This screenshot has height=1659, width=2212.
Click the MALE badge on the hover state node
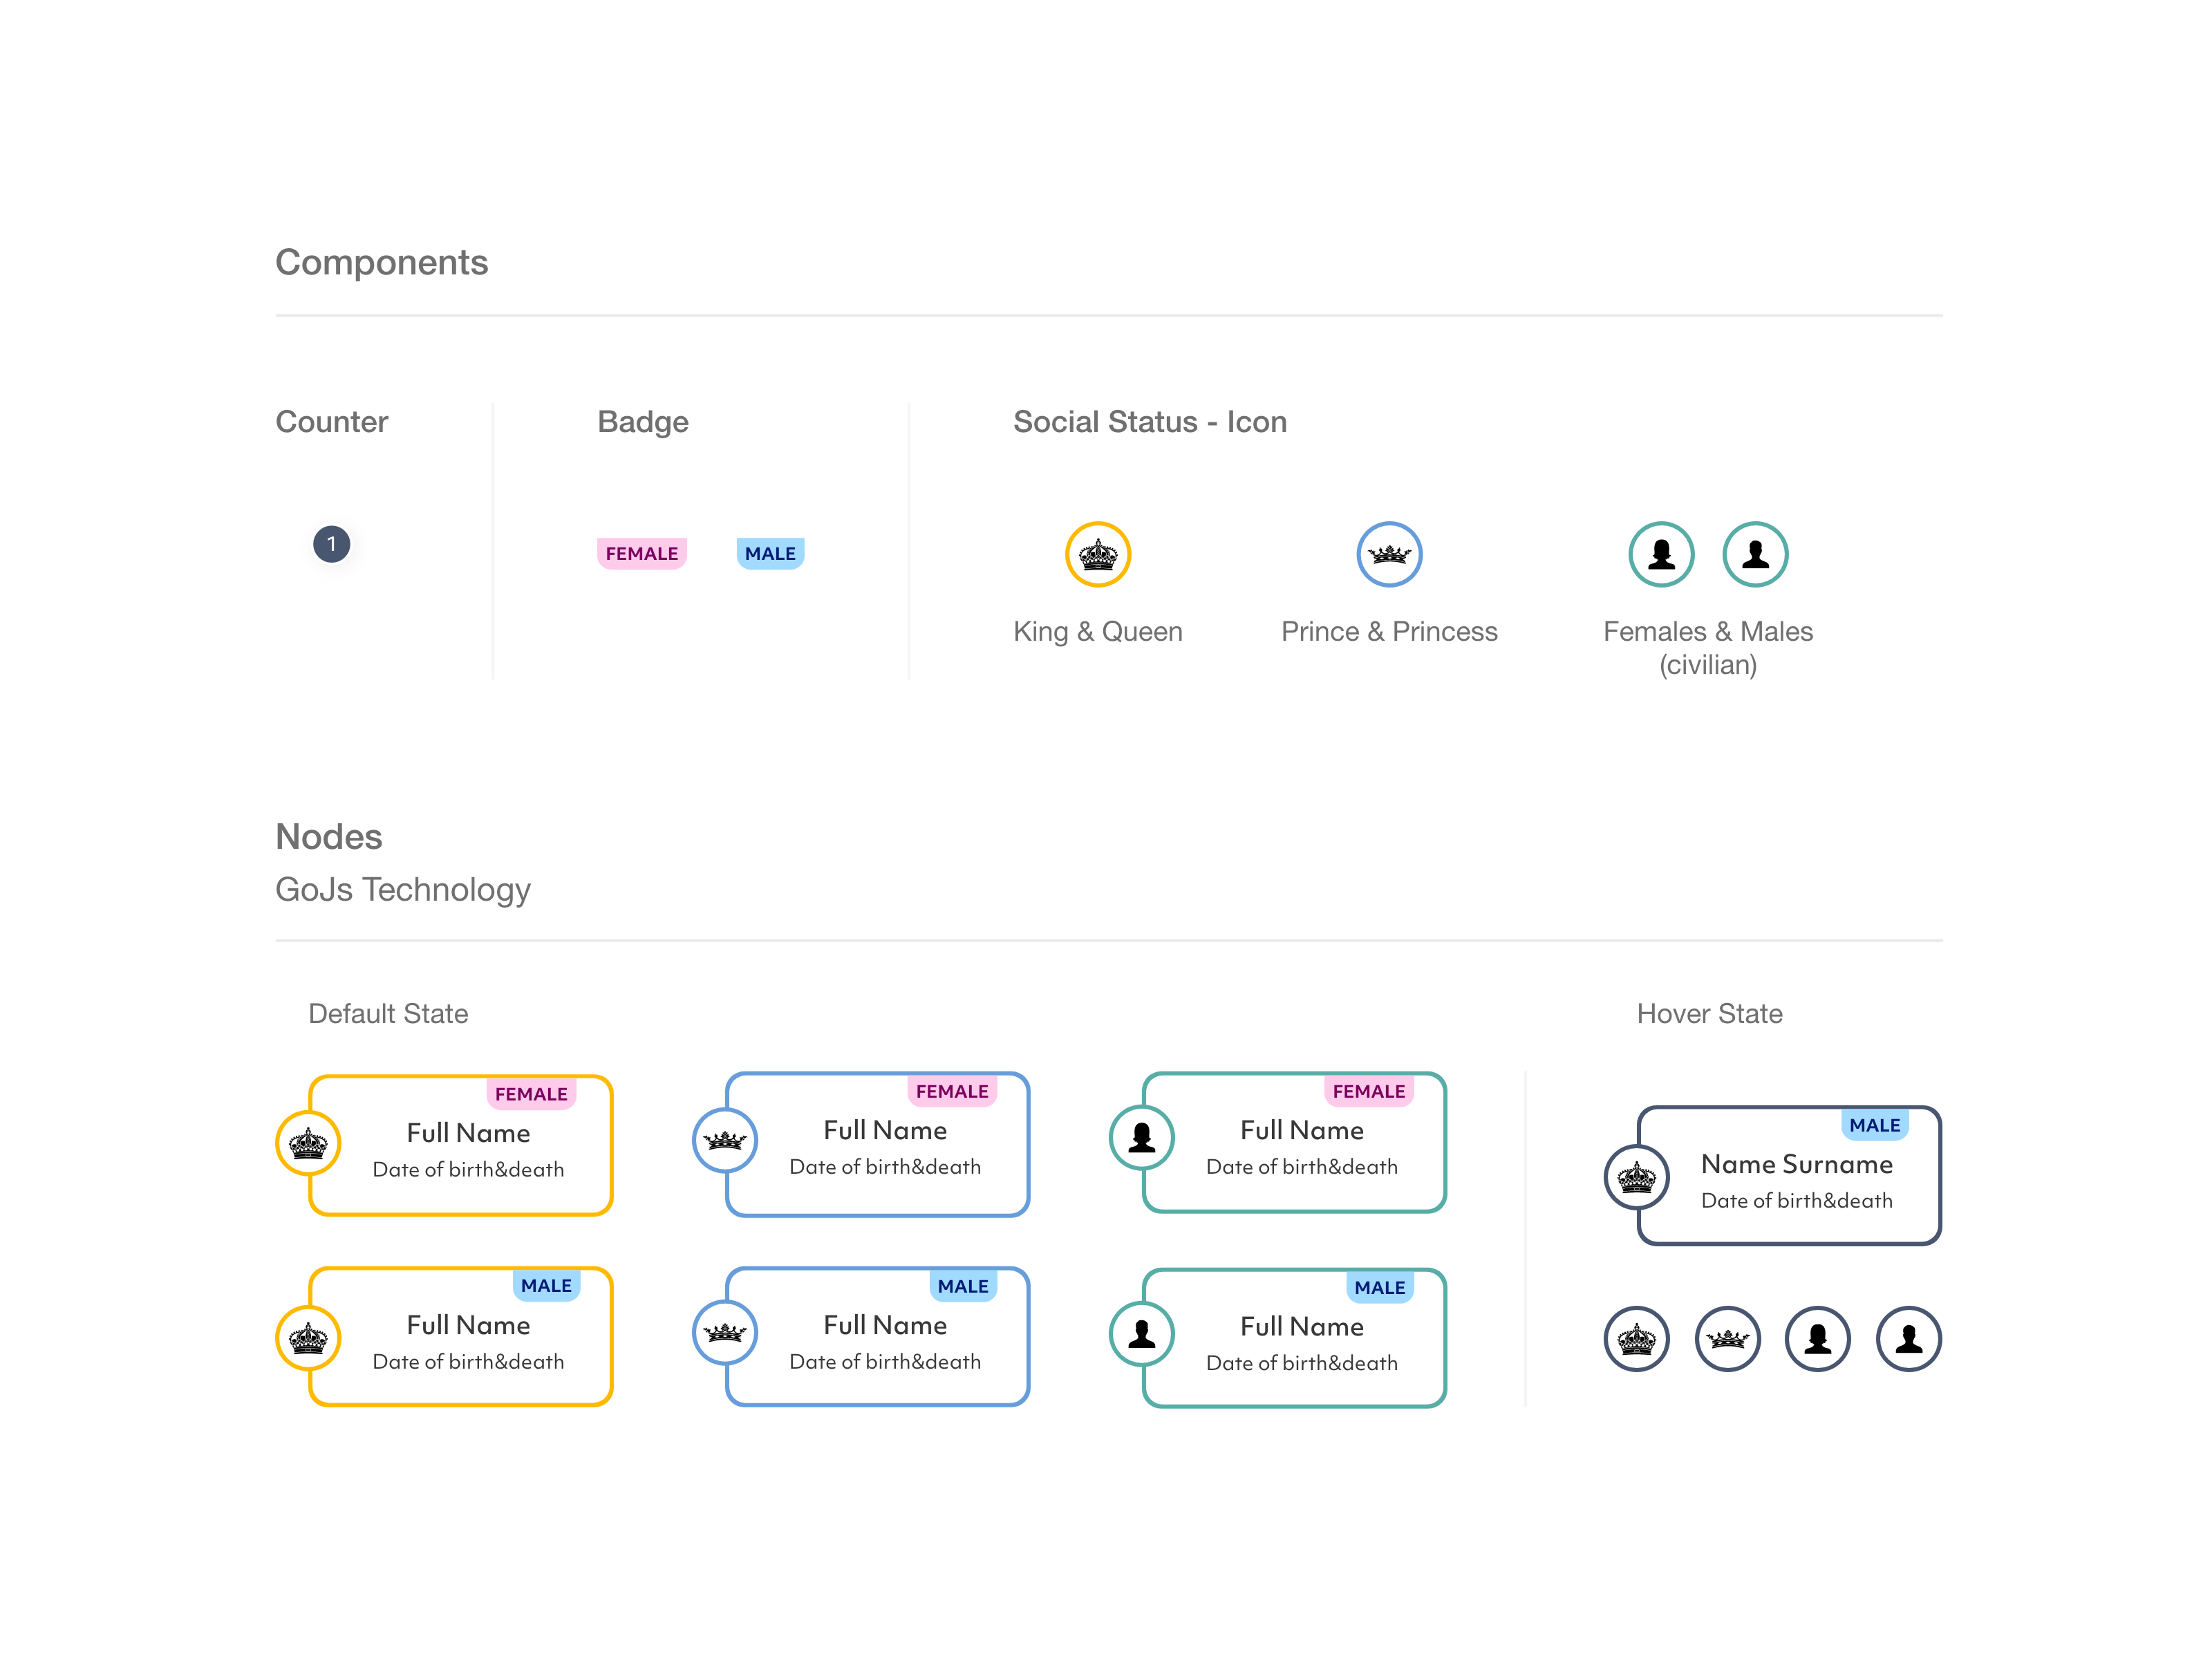1874,1125
